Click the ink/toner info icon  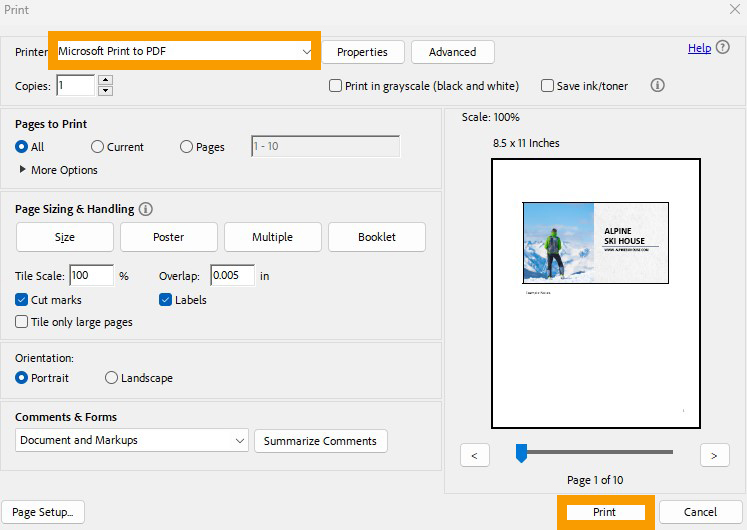pyautogui.click(x=657, y=86)
